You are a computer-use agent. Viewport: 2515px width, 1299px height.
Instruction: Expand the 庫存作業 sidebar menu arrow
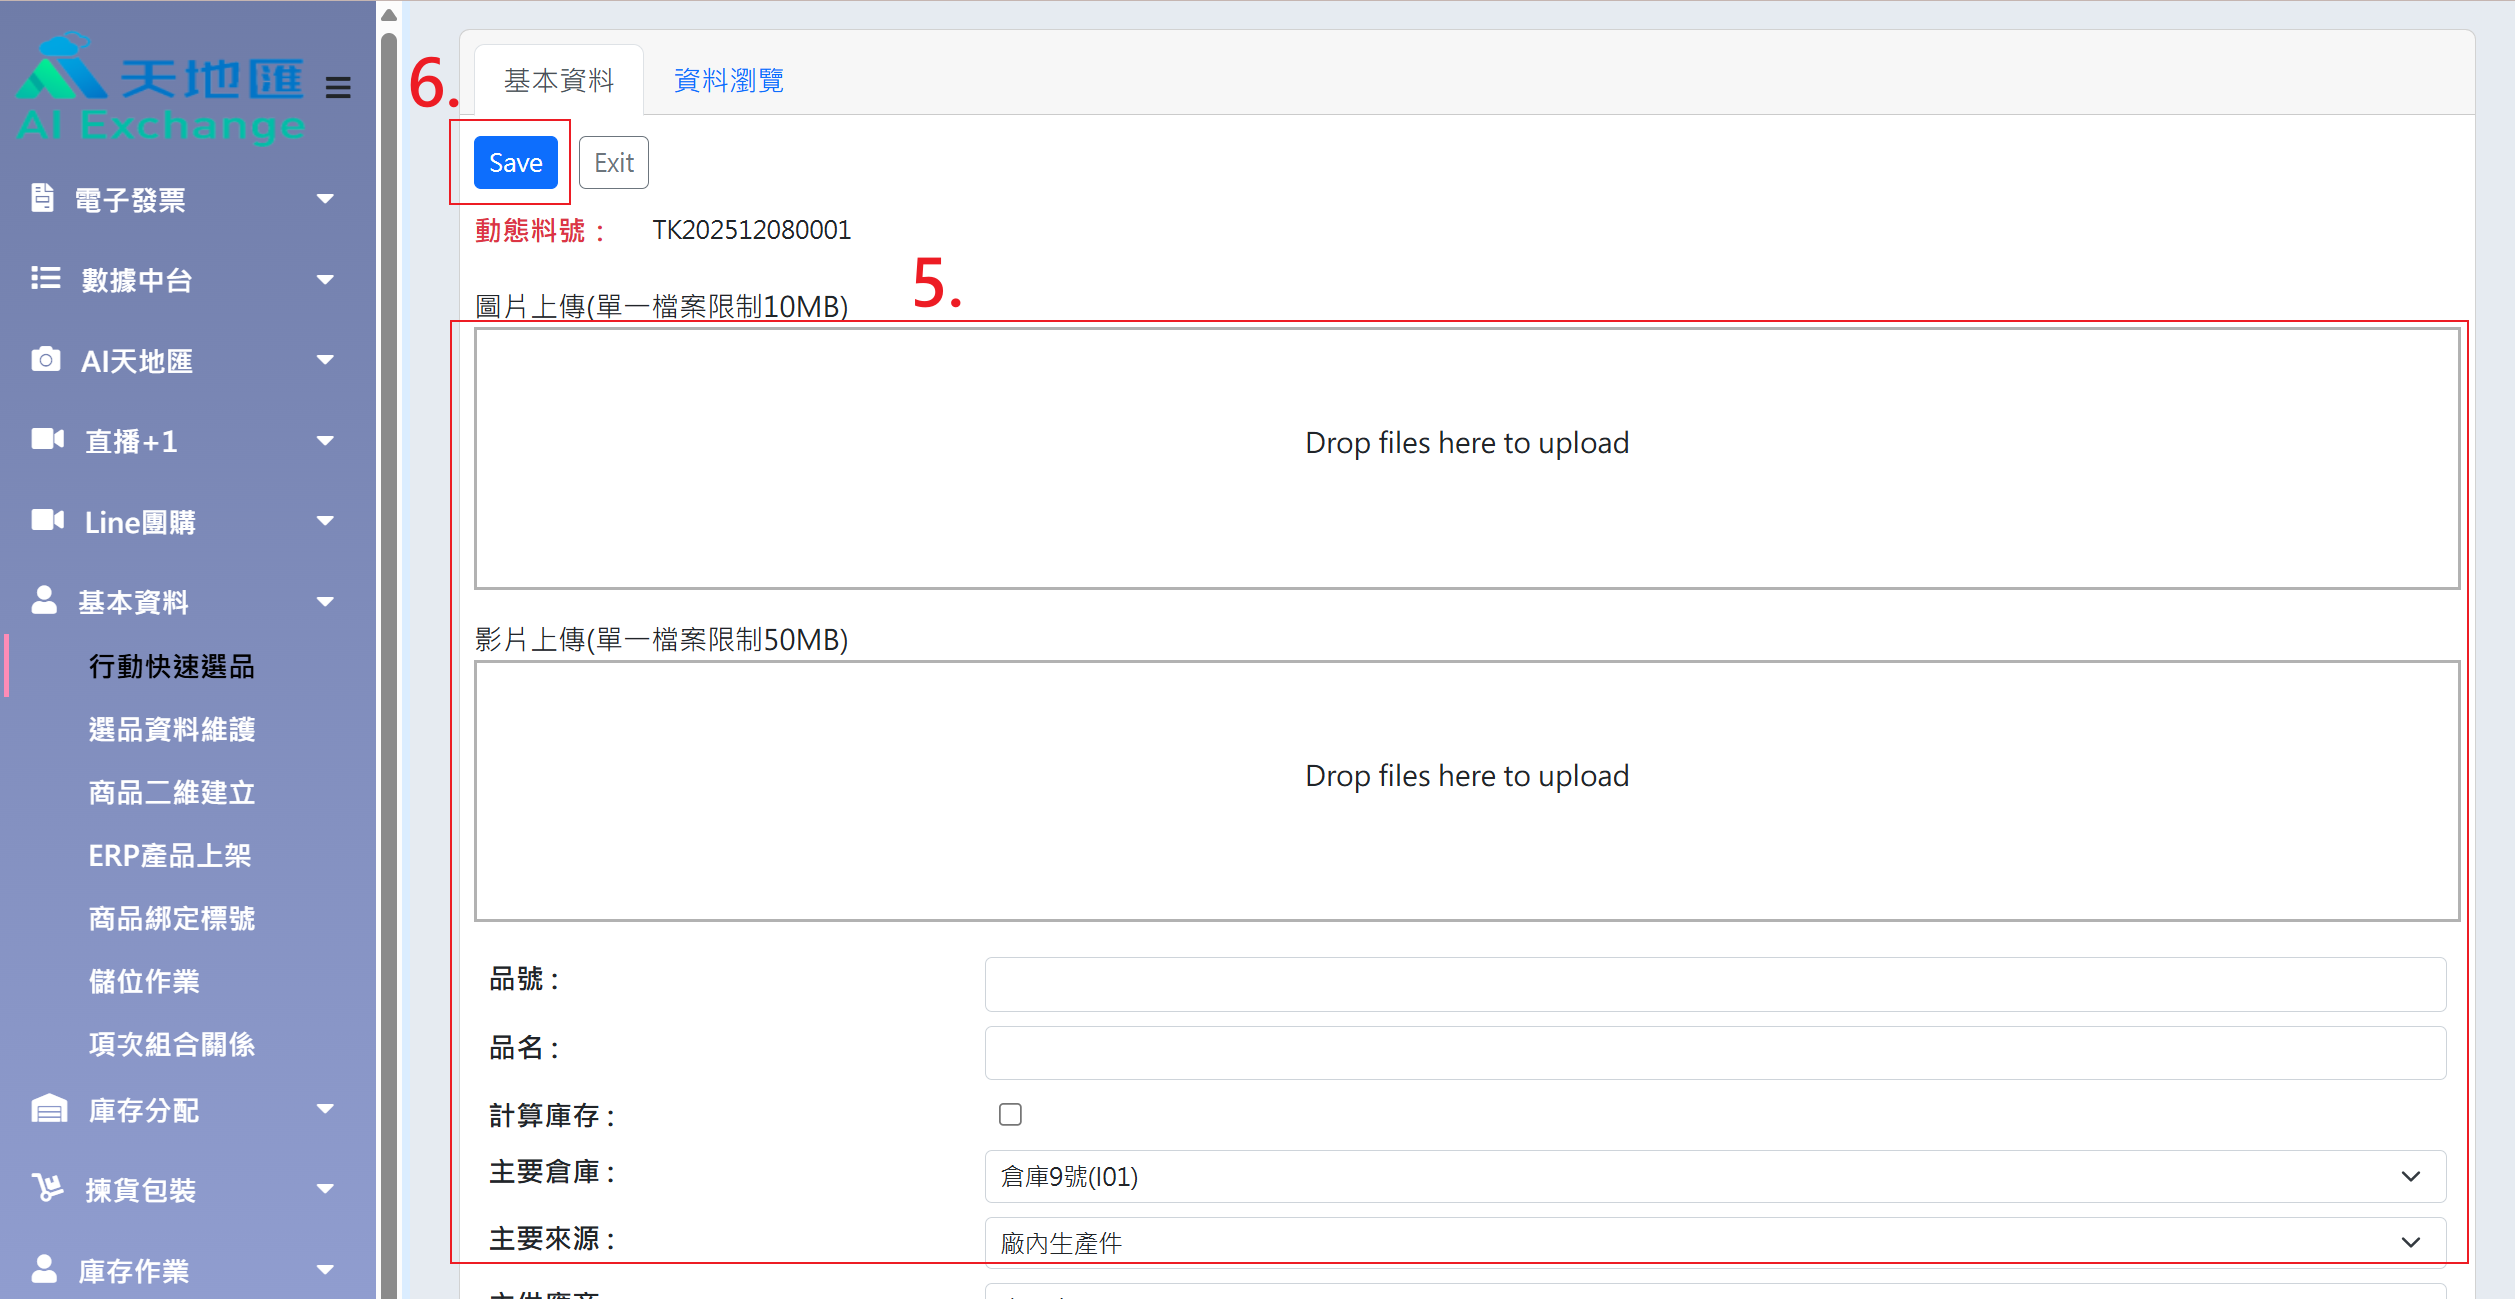click(x=324, y=1270)
